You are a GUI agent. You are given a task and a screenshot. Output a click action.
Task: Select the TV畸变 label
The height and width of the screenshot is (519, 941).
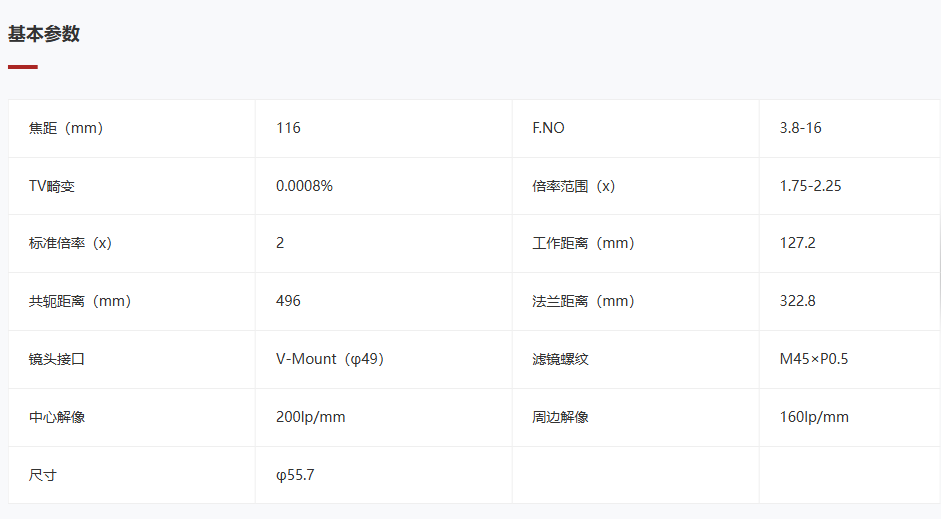(52, 186)
